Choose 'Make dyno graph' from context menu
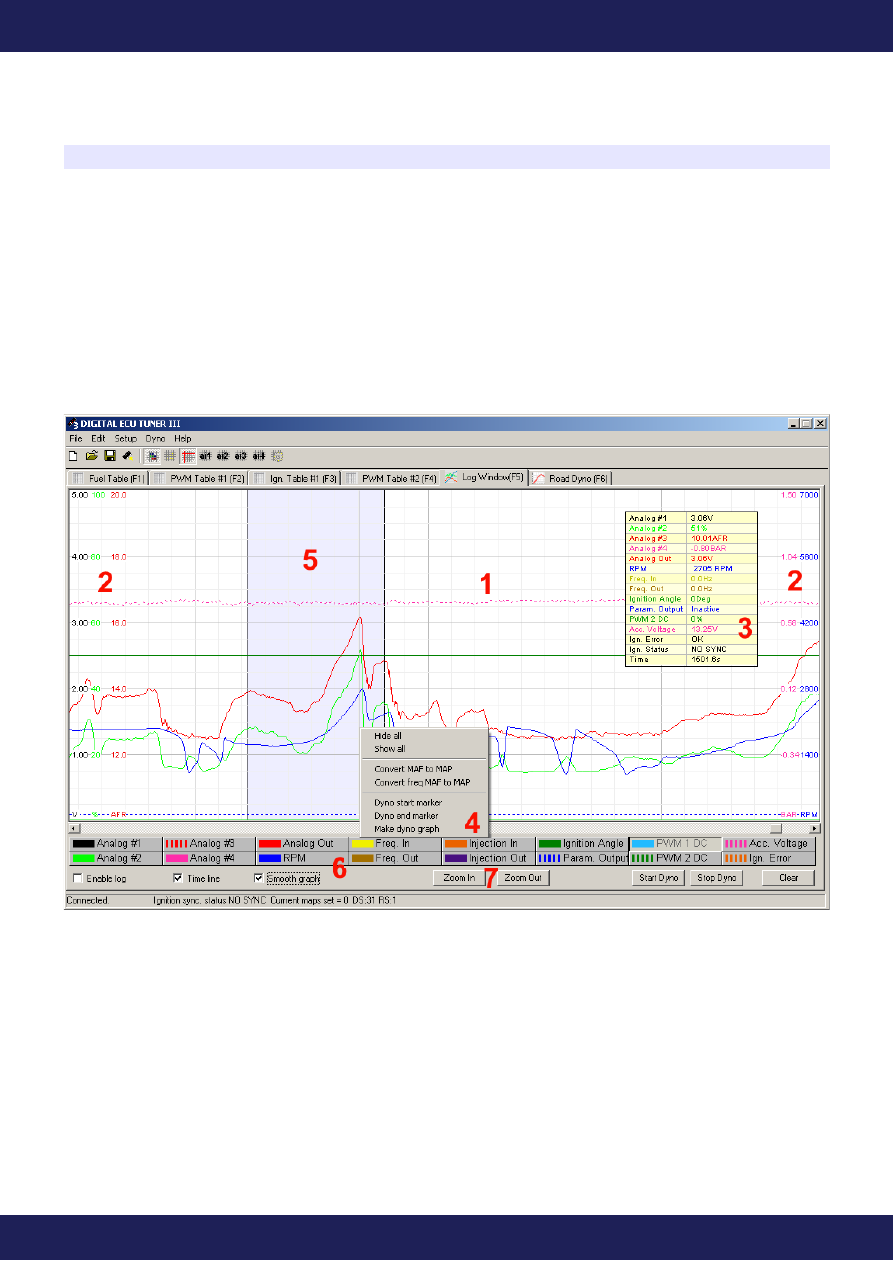 point(406,829)
